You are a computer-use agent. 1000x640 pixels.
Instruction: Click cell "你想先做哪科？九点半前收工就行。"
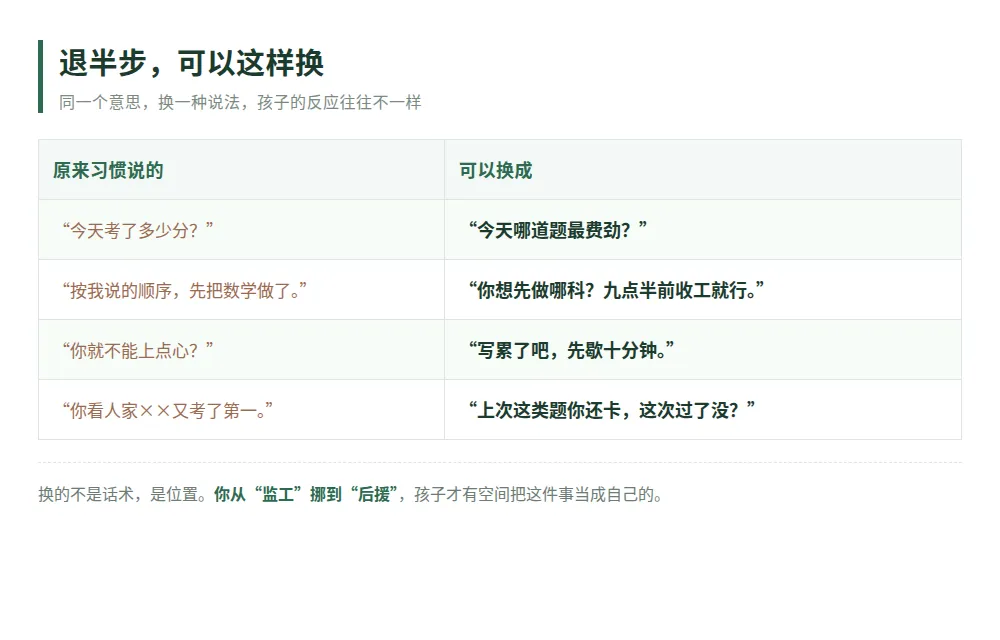tap(703, 290)
